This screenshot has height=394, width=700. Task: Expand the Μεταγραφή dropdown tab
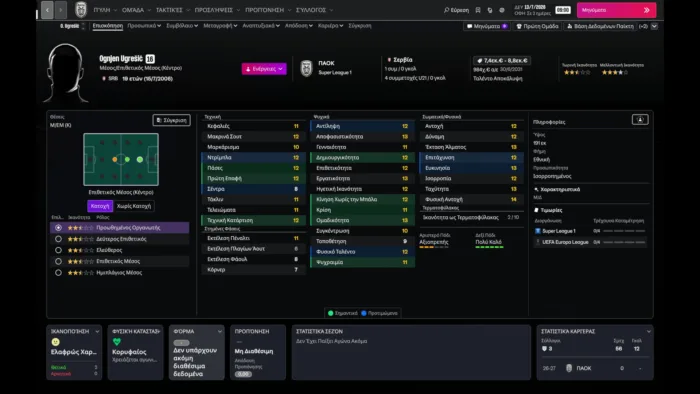[220, 26]
